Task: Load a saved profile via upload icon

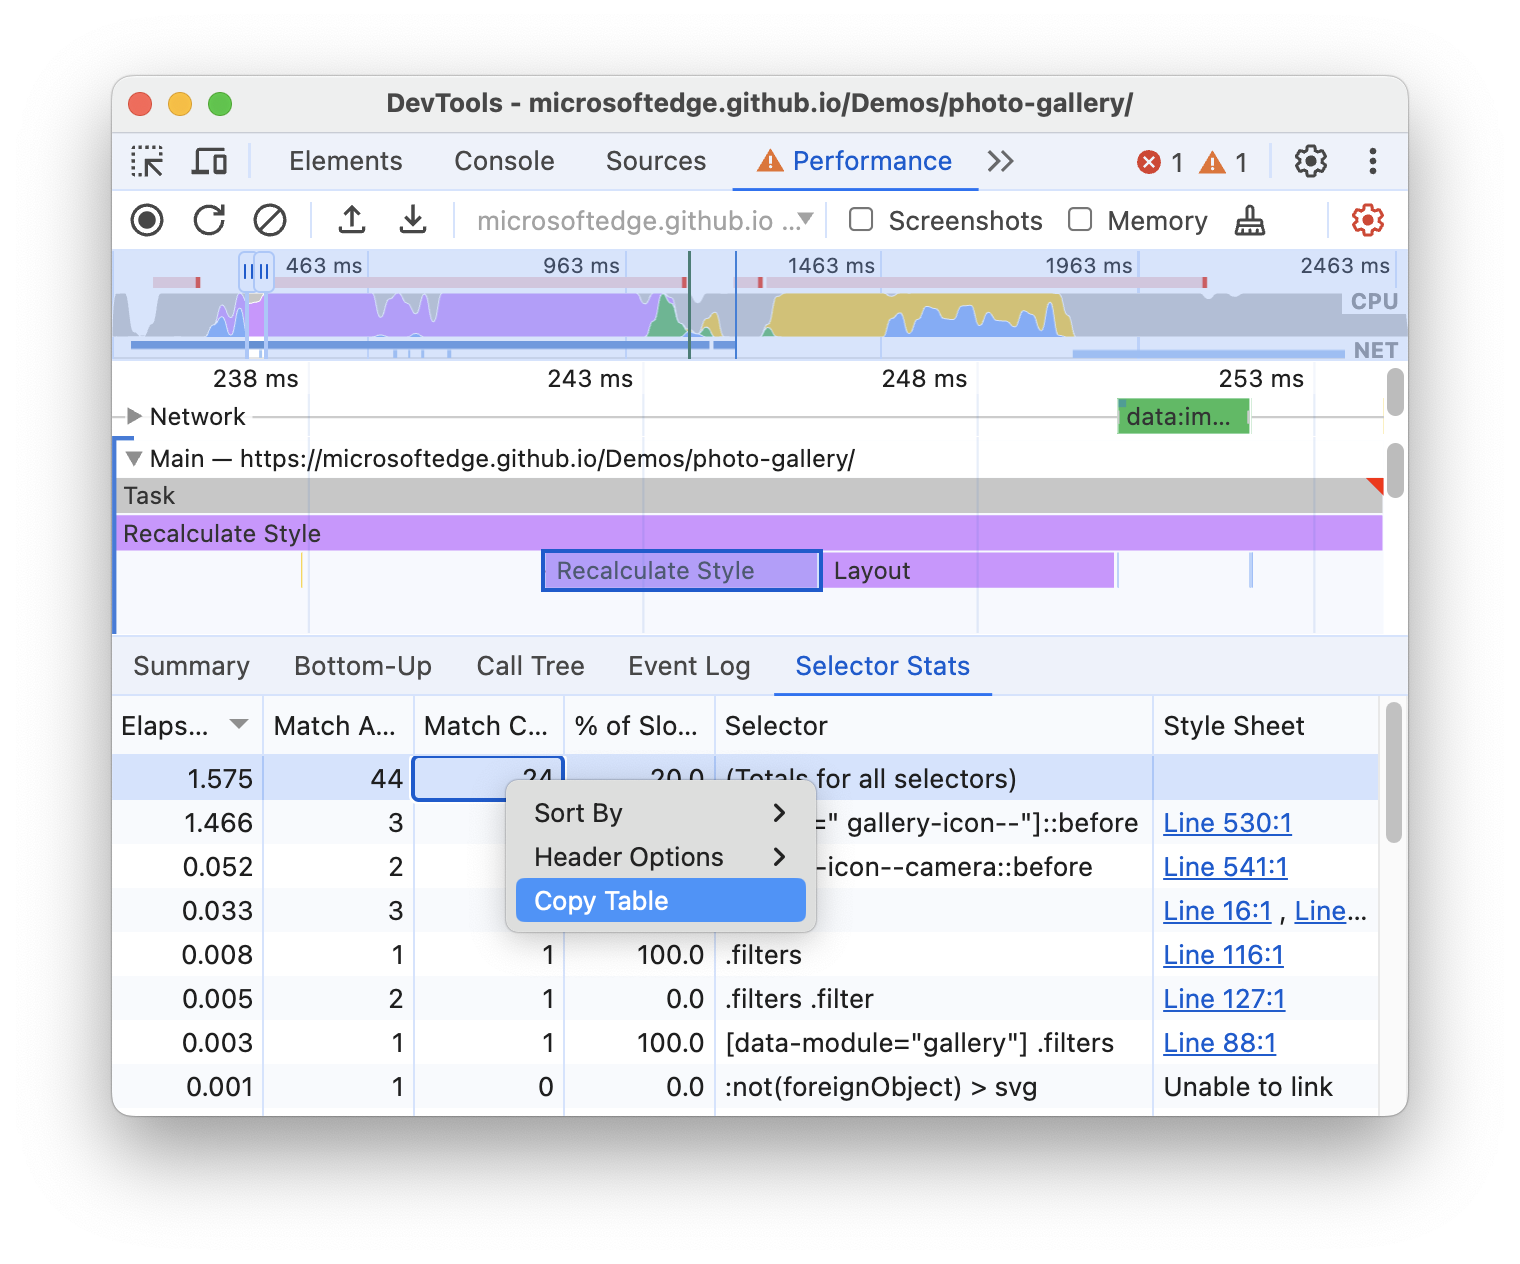Action: coord(351,220)
